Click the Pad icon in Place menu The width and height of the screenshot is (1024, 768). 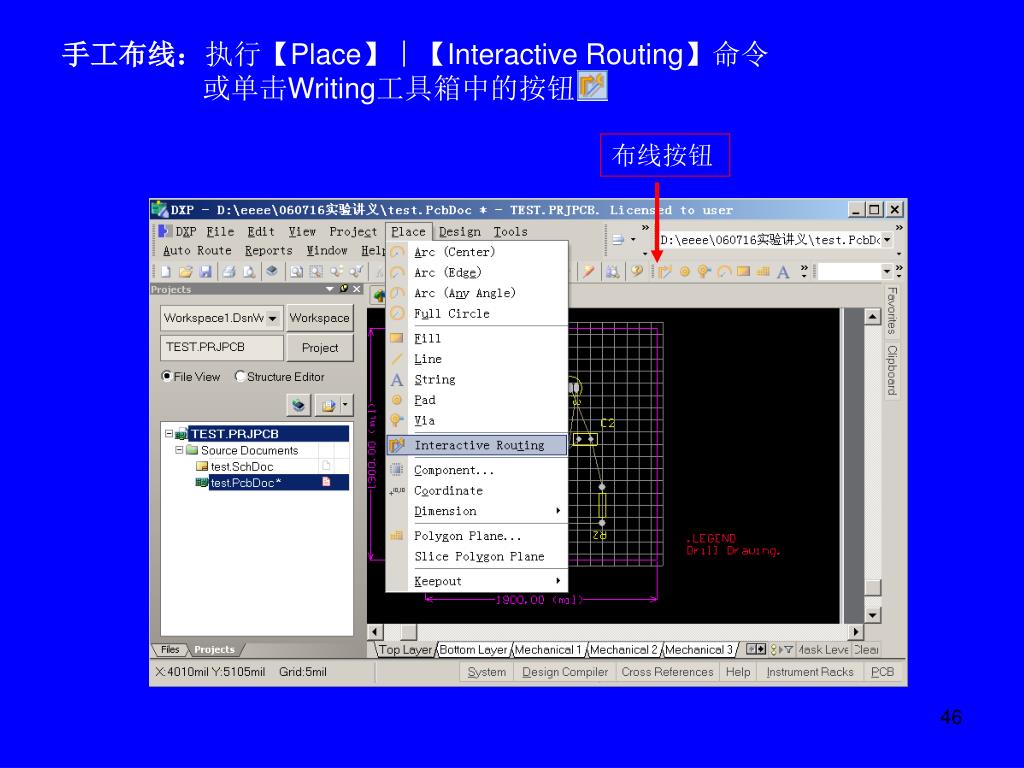coord(397,400)
